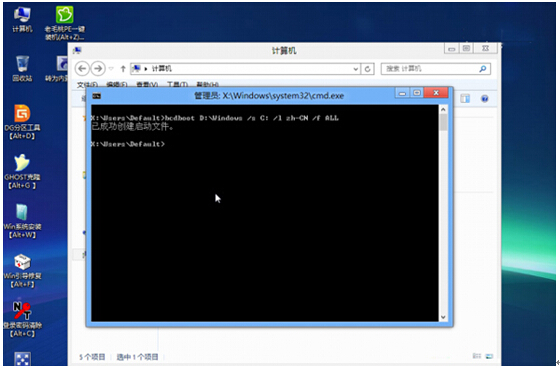Open the 编辑(E) menu

click(x=117, y=85)
